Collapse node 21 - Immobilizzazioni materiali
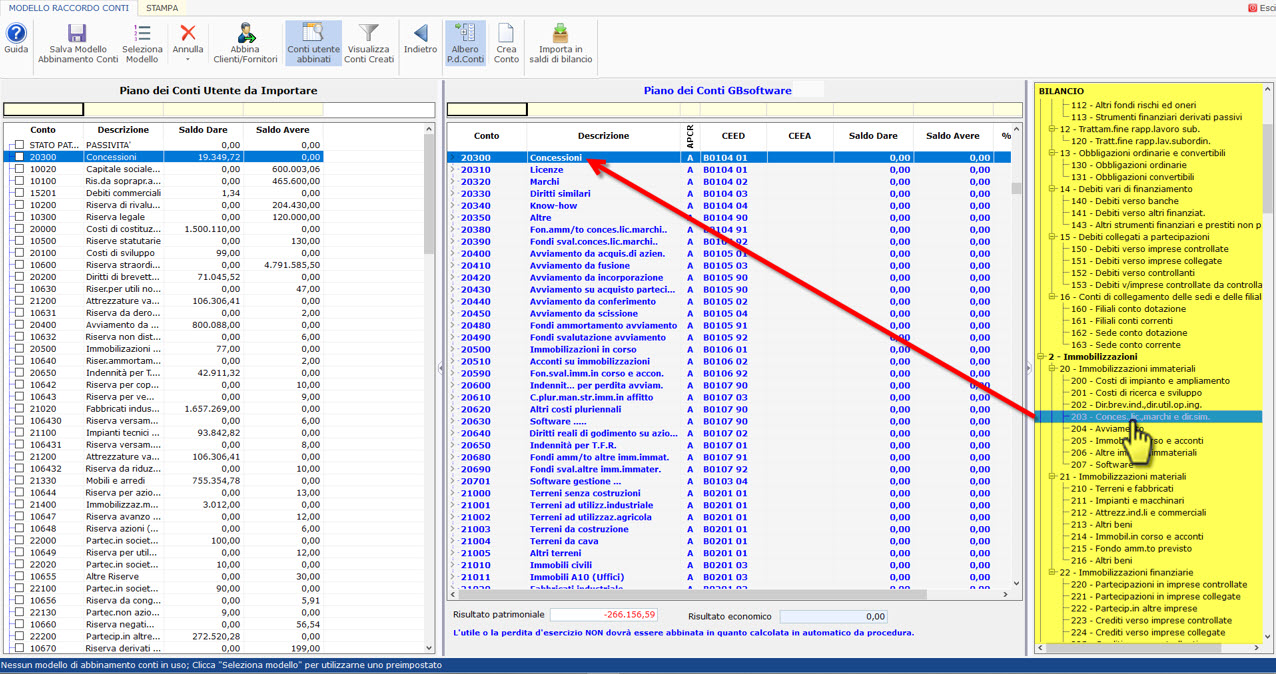The height and width of the screenshot is (674, 1276). [1052, 477]
